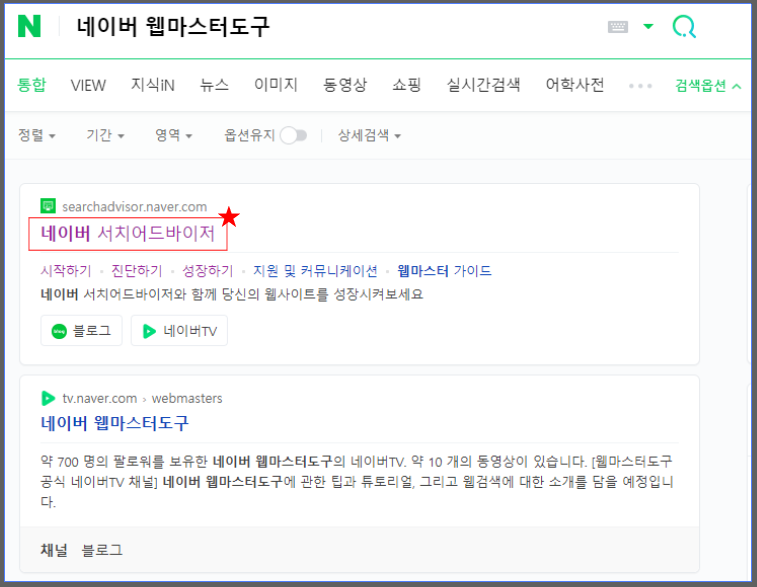Expand the search suggestions dropdown arrow
757x587 pixels.
tap(648, 26)
